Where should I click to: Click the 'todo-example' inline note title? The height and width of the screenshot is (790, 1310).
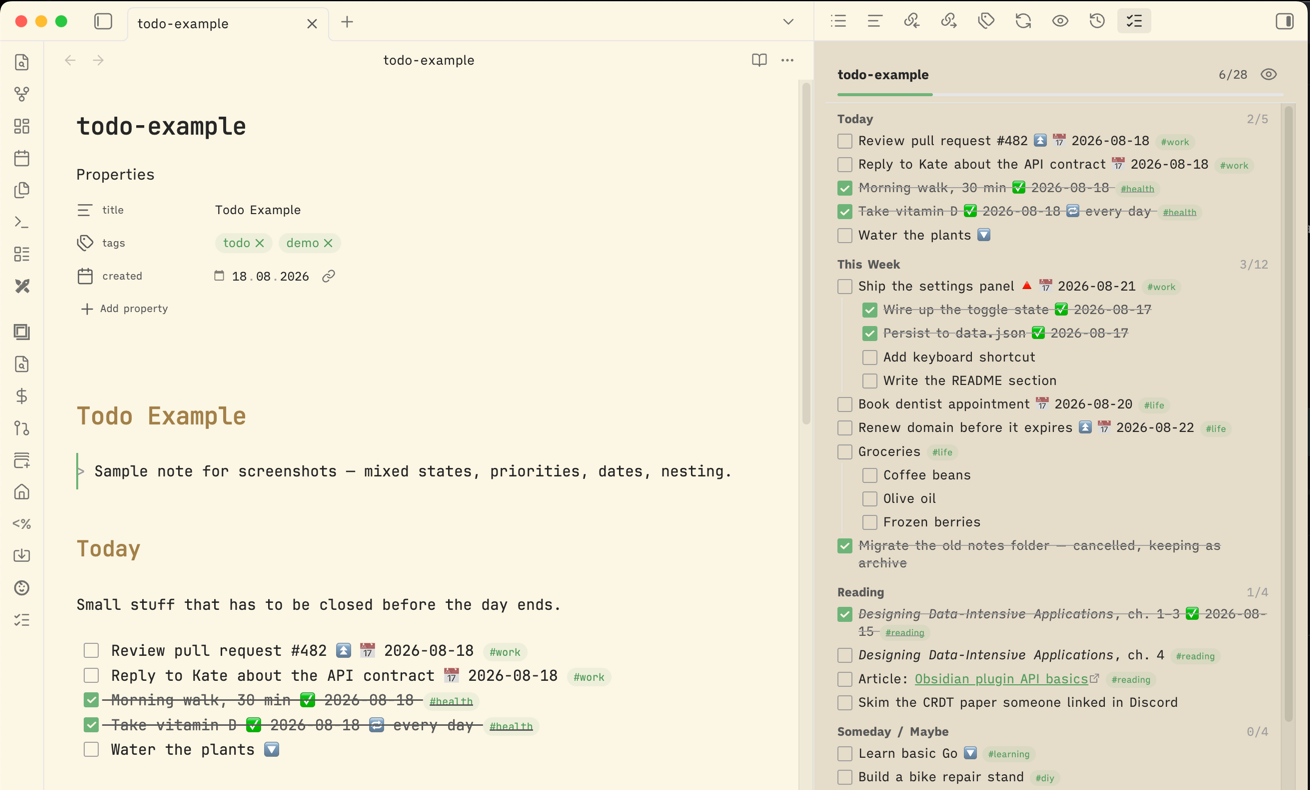click(161, 126)
